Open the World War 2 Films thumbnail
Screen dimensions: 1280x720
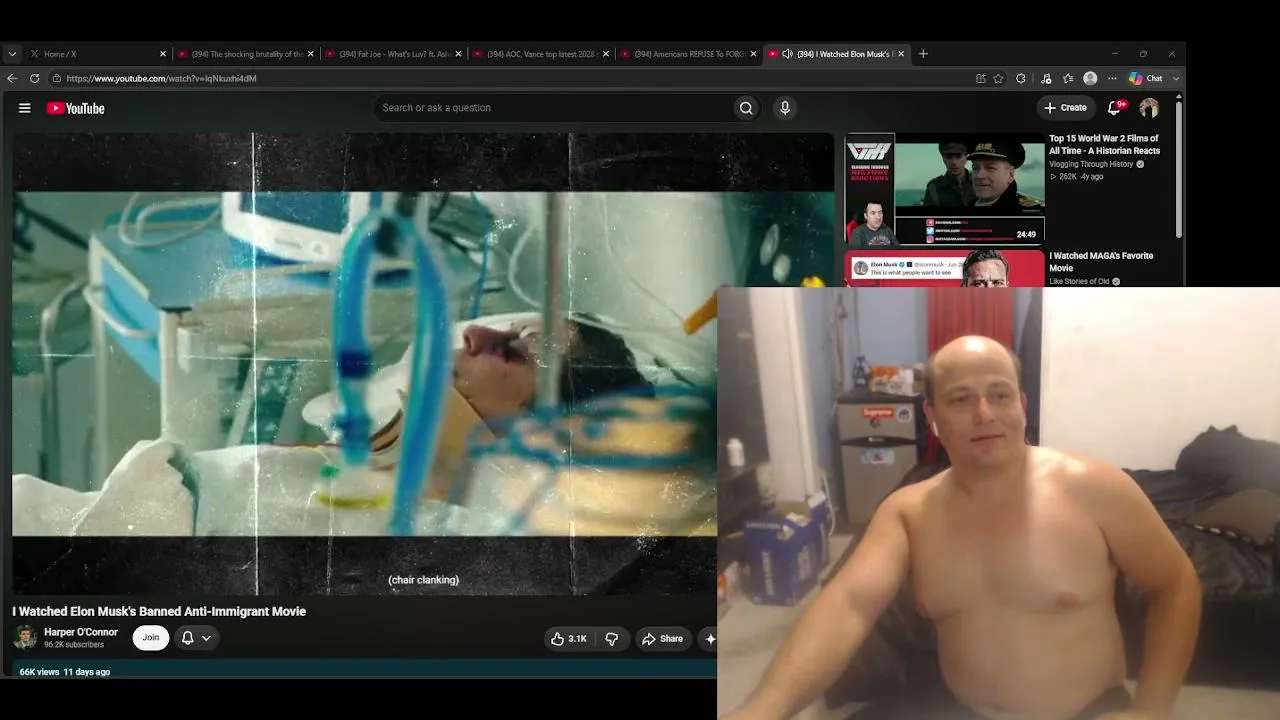pos(945,189)
